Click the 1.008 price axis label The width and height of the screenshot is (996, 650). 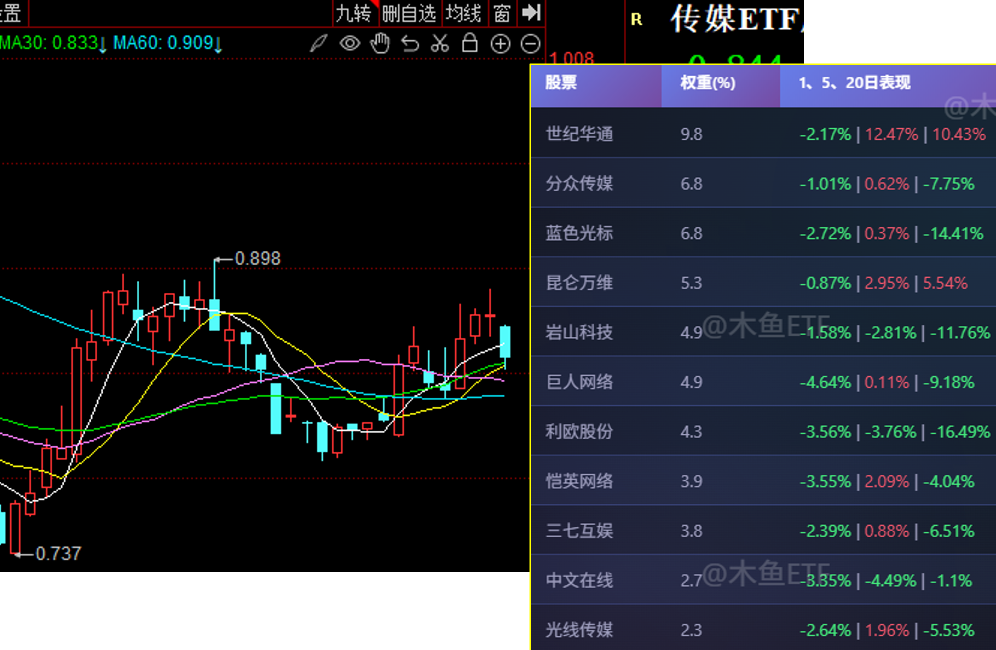[x=572, y=58]
